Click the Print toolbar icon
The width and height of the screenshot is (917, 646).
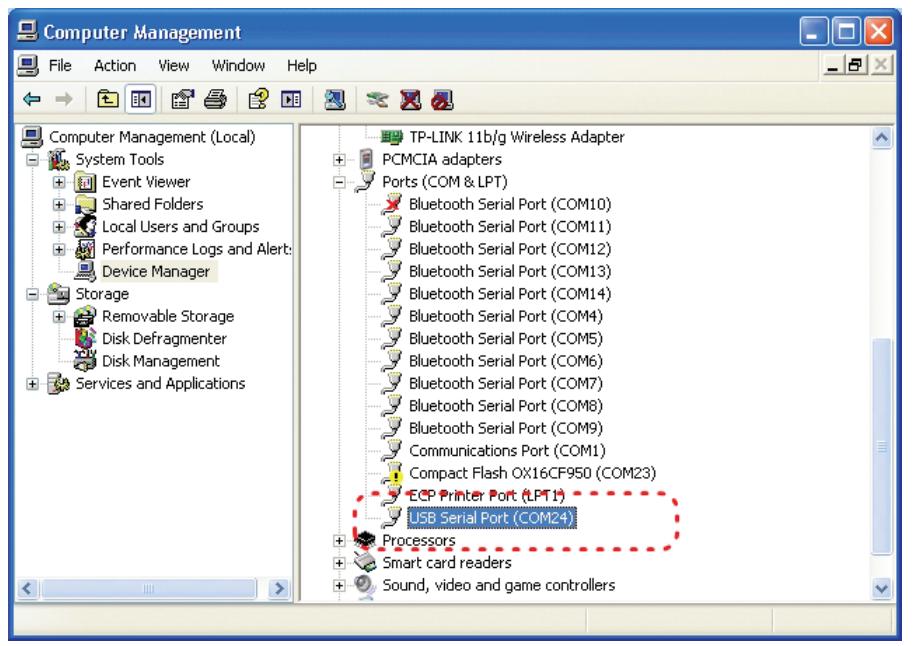215,99
